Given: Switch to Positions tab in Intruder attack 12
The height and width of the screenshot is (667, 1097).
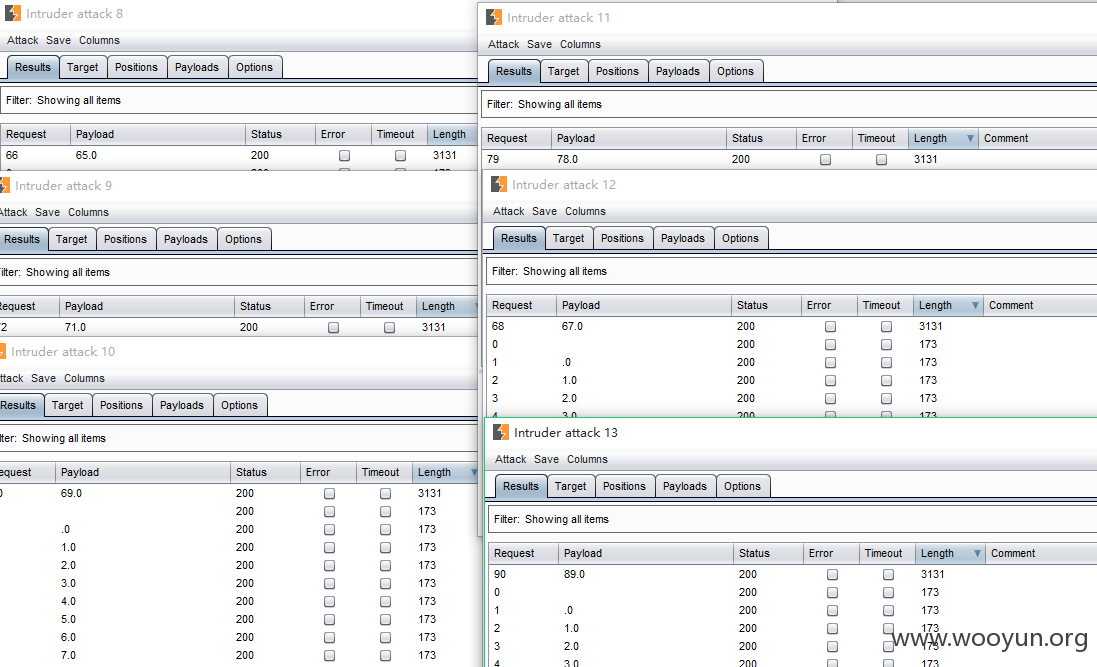Looking at the screenshot, I should (622, 238).
